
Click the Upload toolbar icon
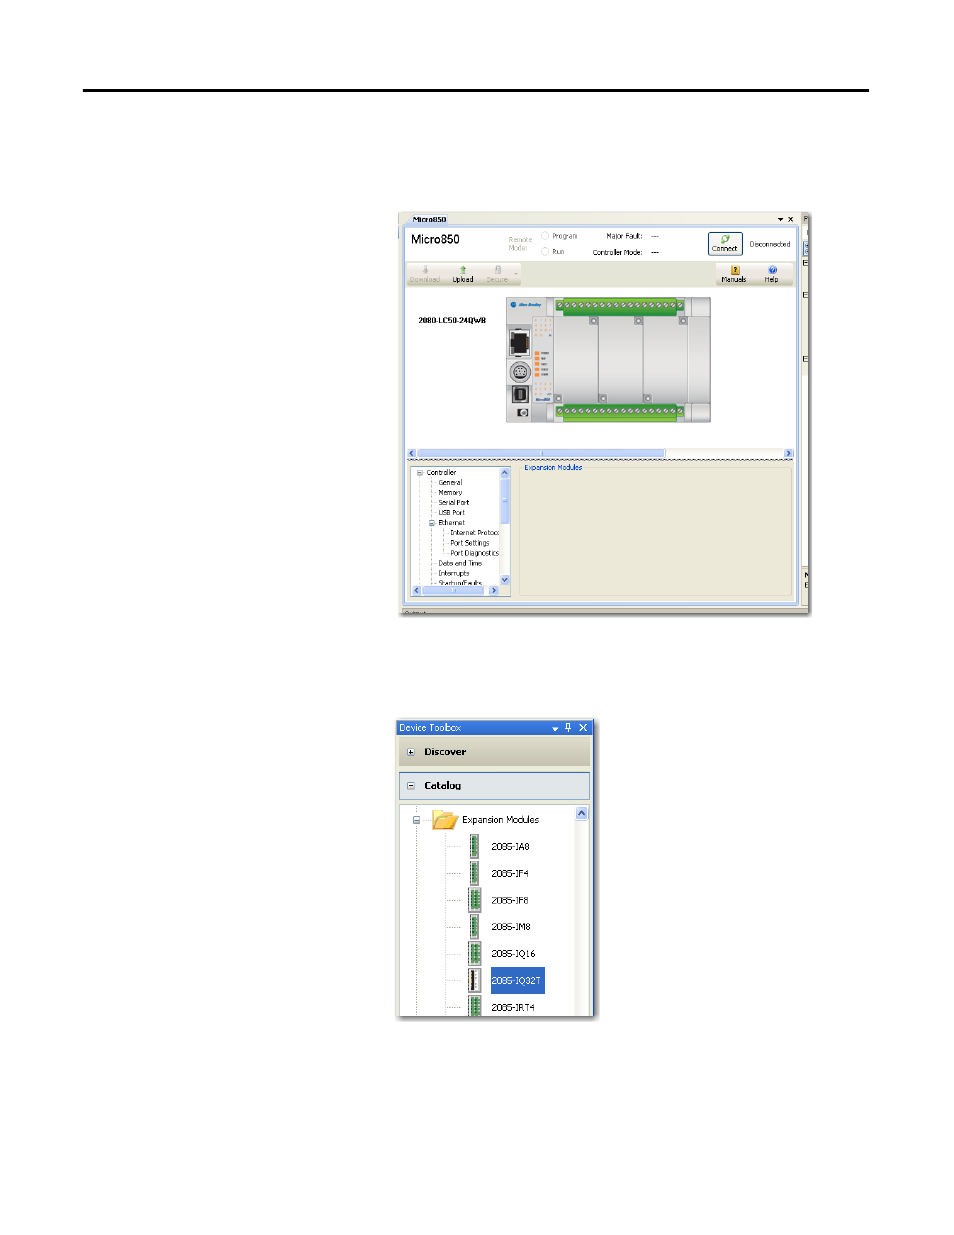tap(463, 269)
